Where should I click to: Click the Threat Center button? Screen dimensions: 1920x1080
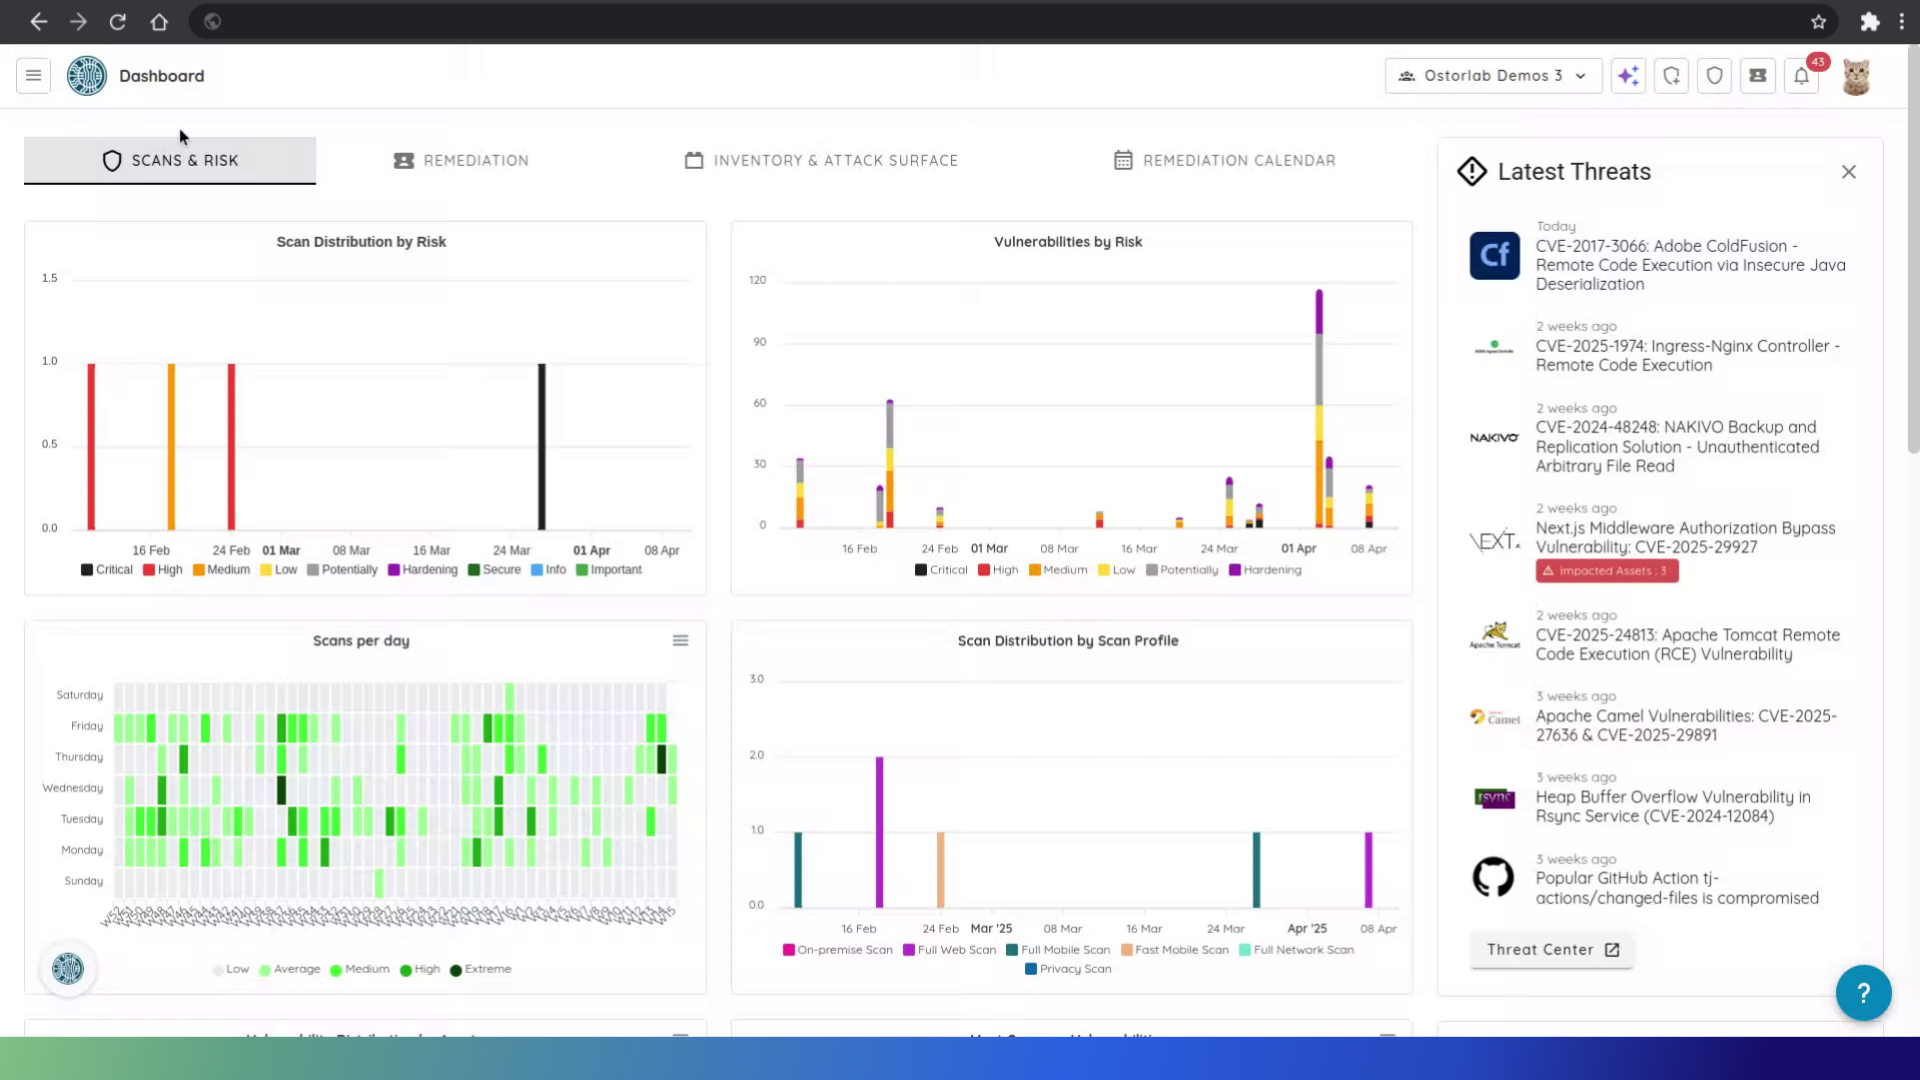pyautogui.click(x=1552, y=950)
